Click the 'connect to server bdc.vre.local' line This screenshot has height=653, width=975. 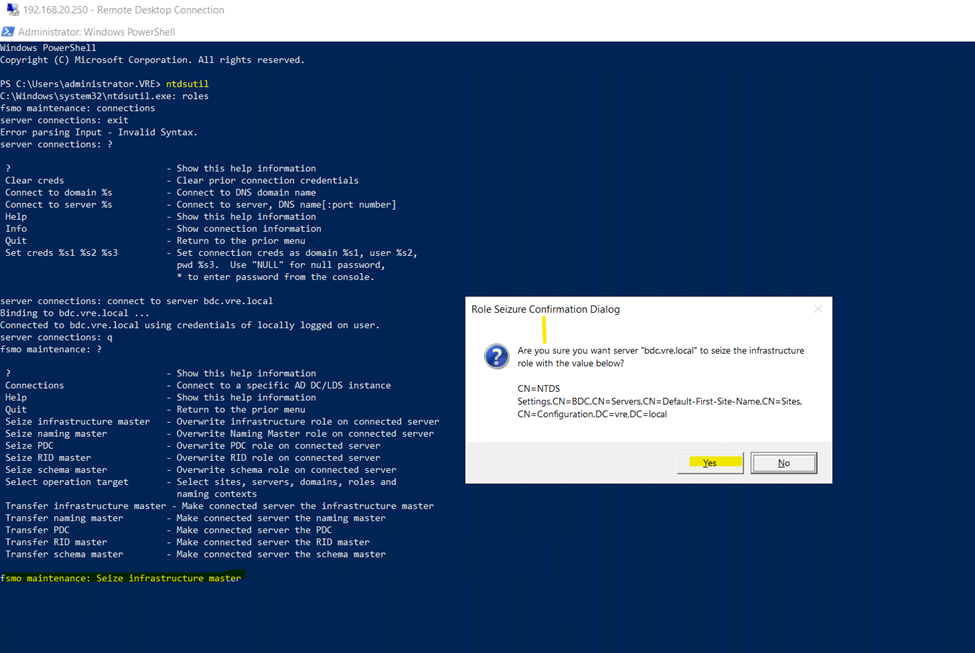136,301
